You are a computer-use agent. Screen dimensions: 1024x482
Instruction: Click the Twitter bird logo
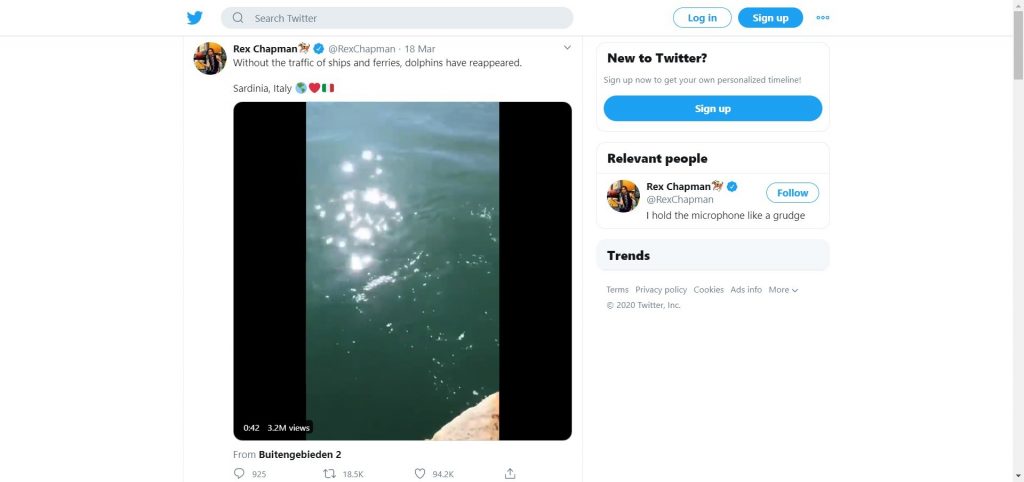click(x=194, y=18)
